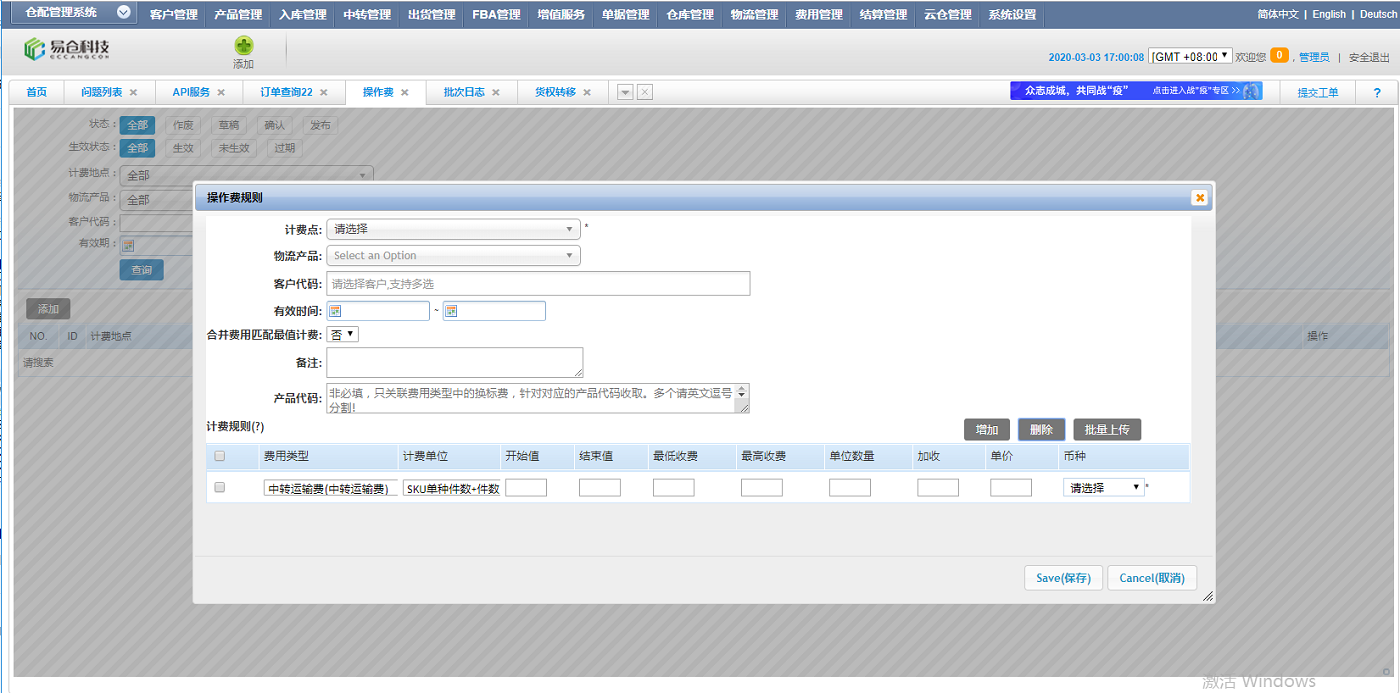Image resolution: width=1400 pixels, height=693 pixels.
Task: Tick the select-all checkbox in the 计费规则 header
Action: click(x=220, y=456)
